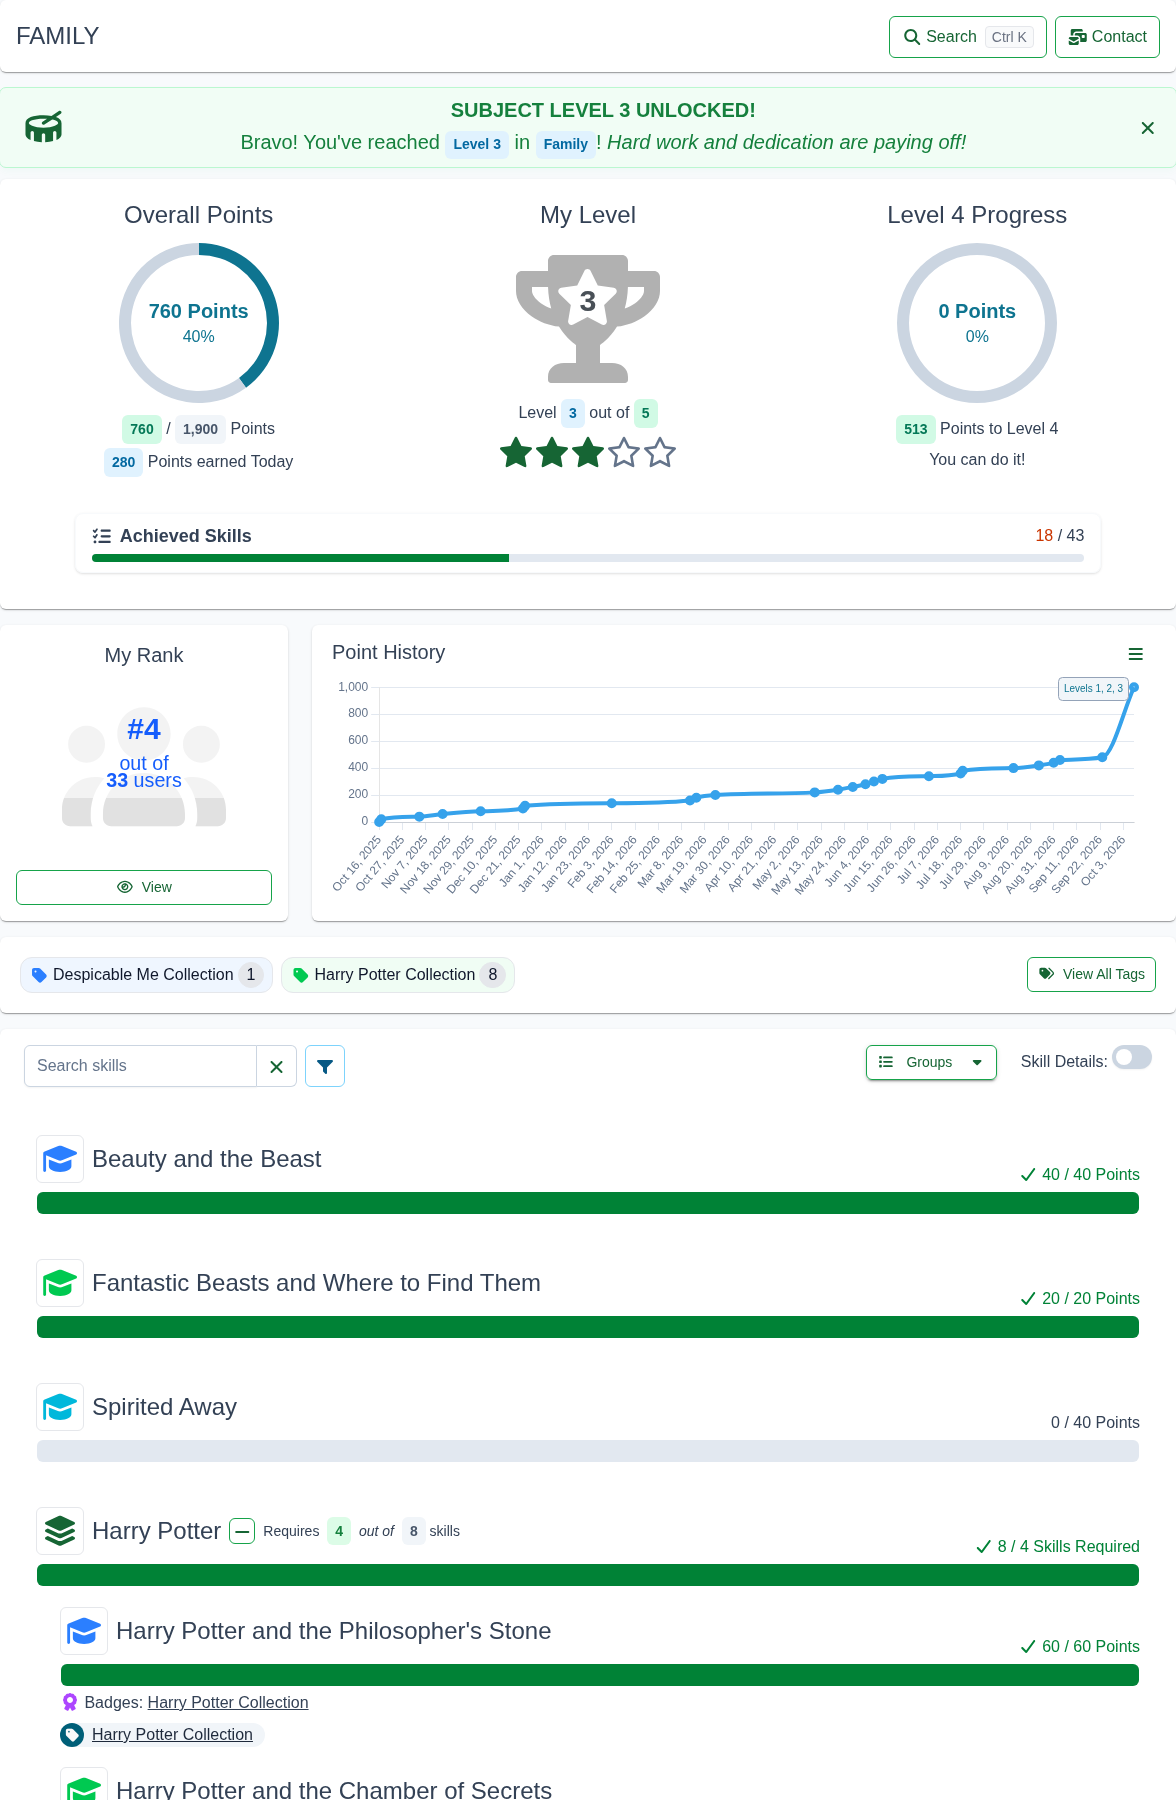
Task: Focus the Search skills input field
Action: point(140,1066)
